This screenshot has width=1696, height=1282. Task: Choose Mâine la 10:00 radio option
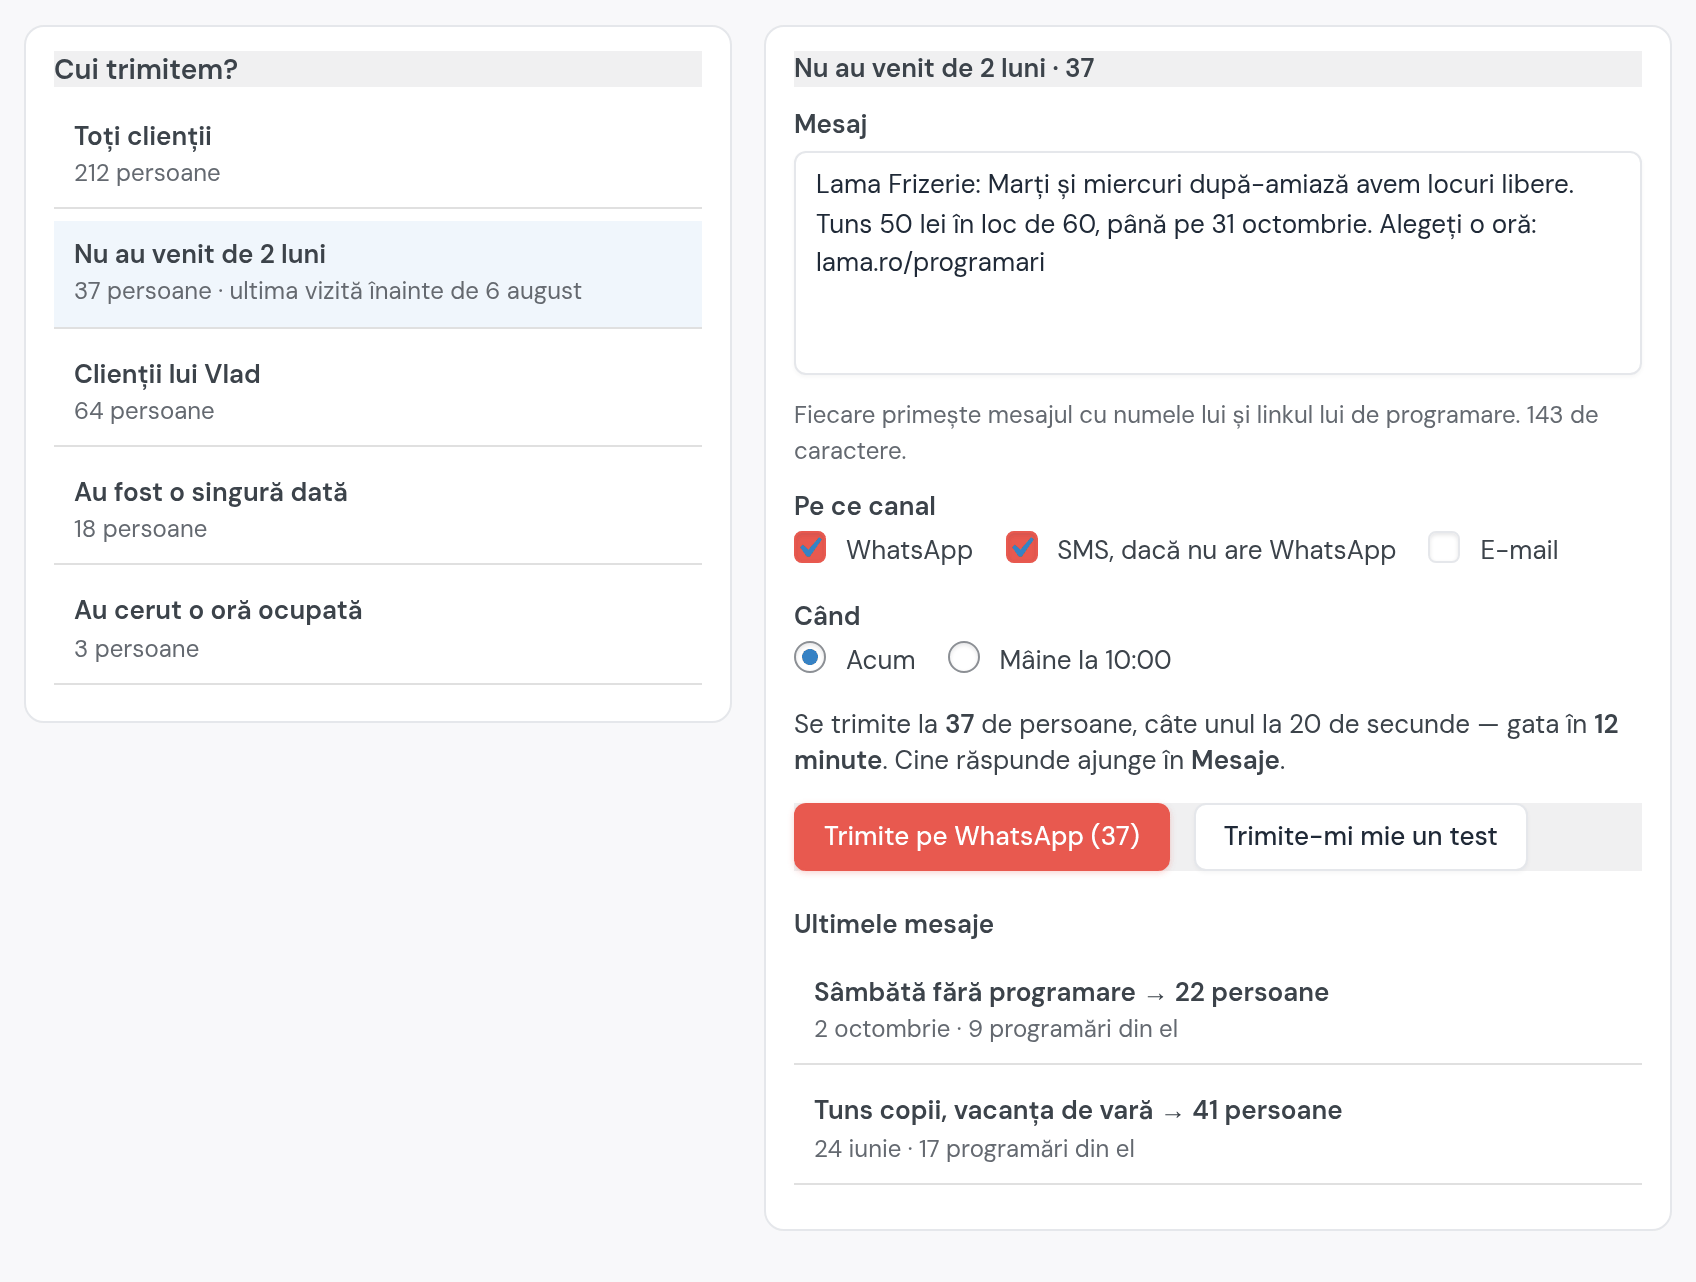point(964,658)
